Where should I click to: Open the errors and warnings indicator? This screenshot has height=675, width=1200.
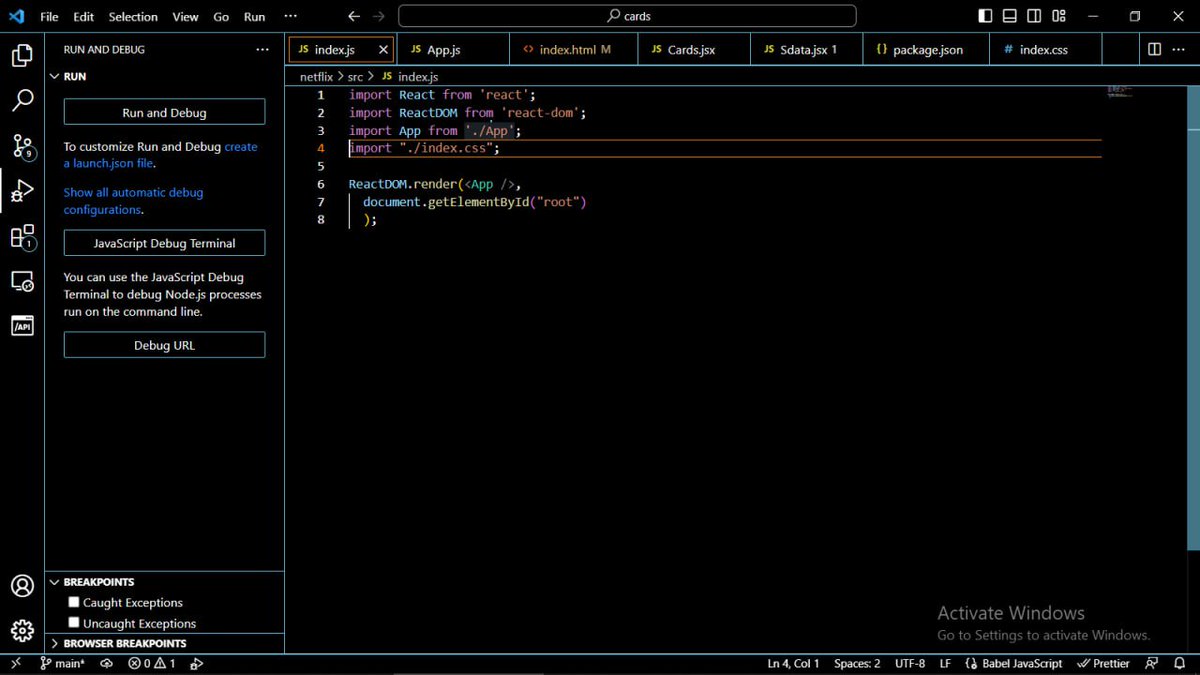pyautogui.click(x=152, y=663)
